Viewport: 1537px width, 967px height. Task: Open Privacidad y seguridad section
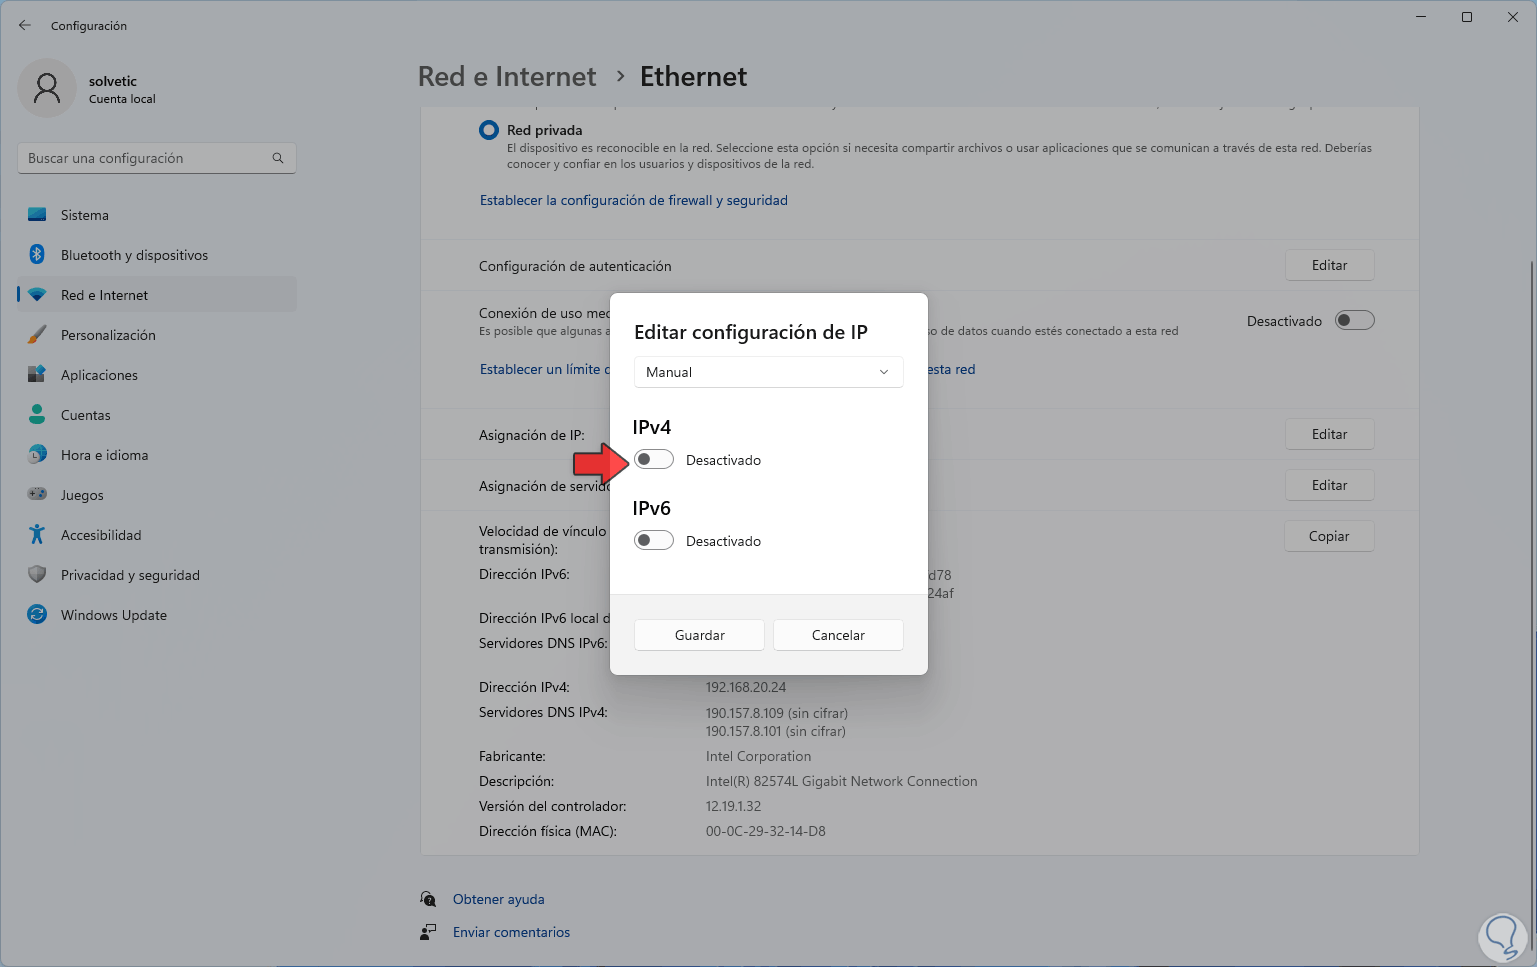130,575
